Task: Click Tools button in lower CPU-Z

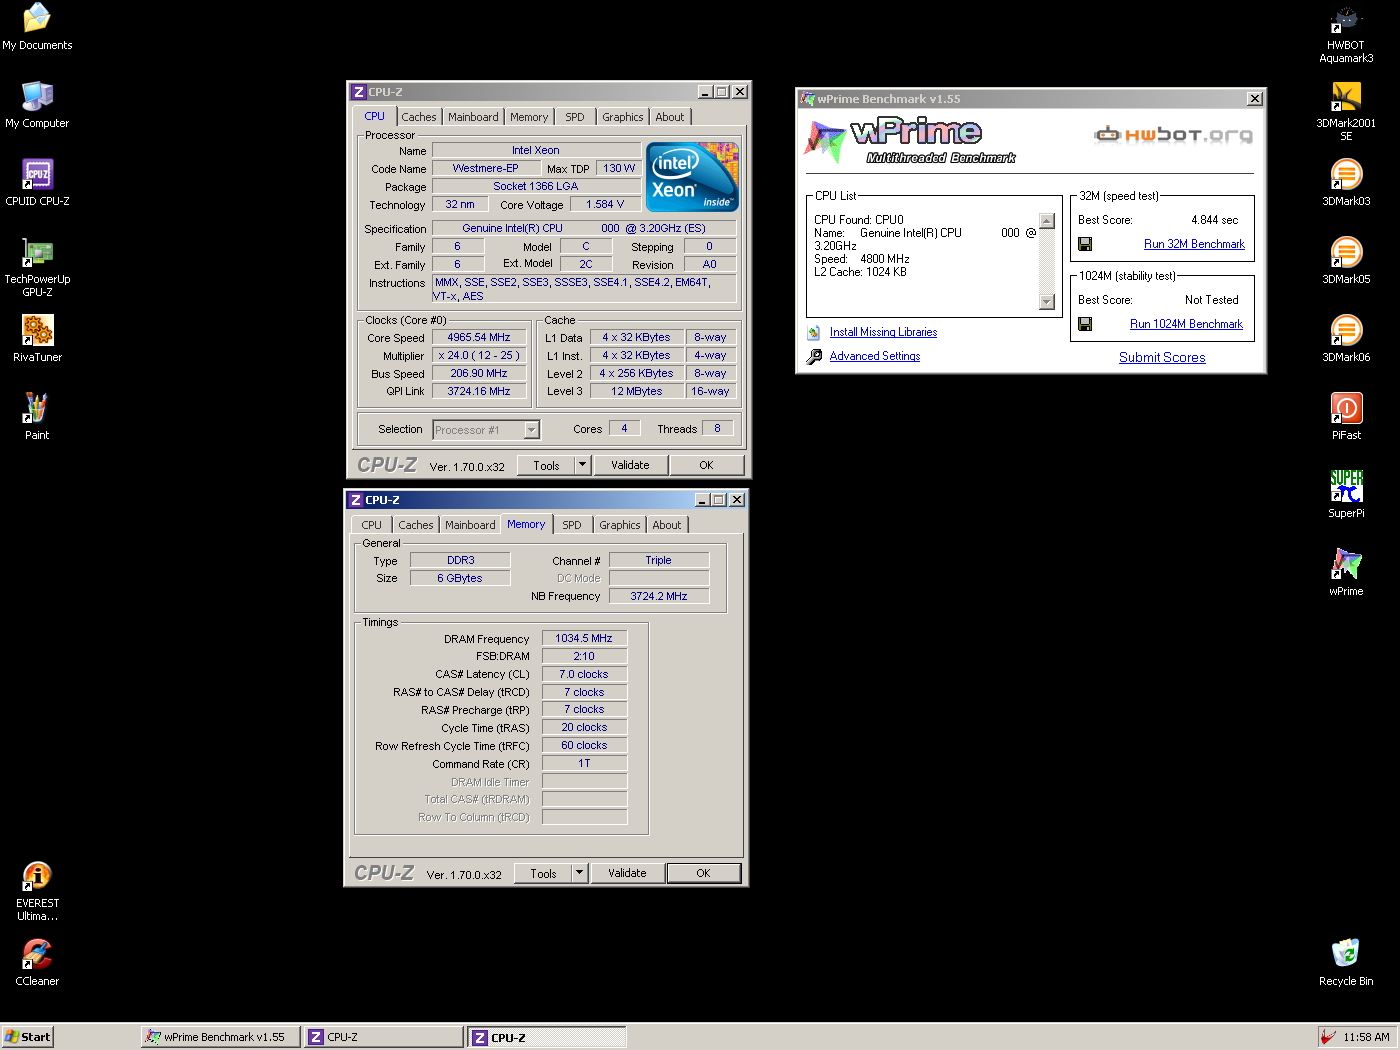Action: point(544,873)
